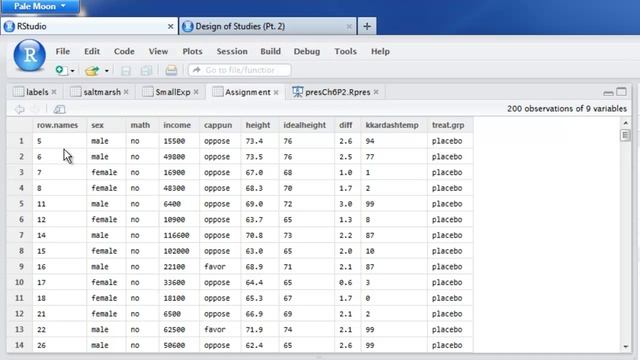Viewport: 640px width, 360px height.
Task: Close the Design of Studies browser tab
Action: tap(349, 27)
